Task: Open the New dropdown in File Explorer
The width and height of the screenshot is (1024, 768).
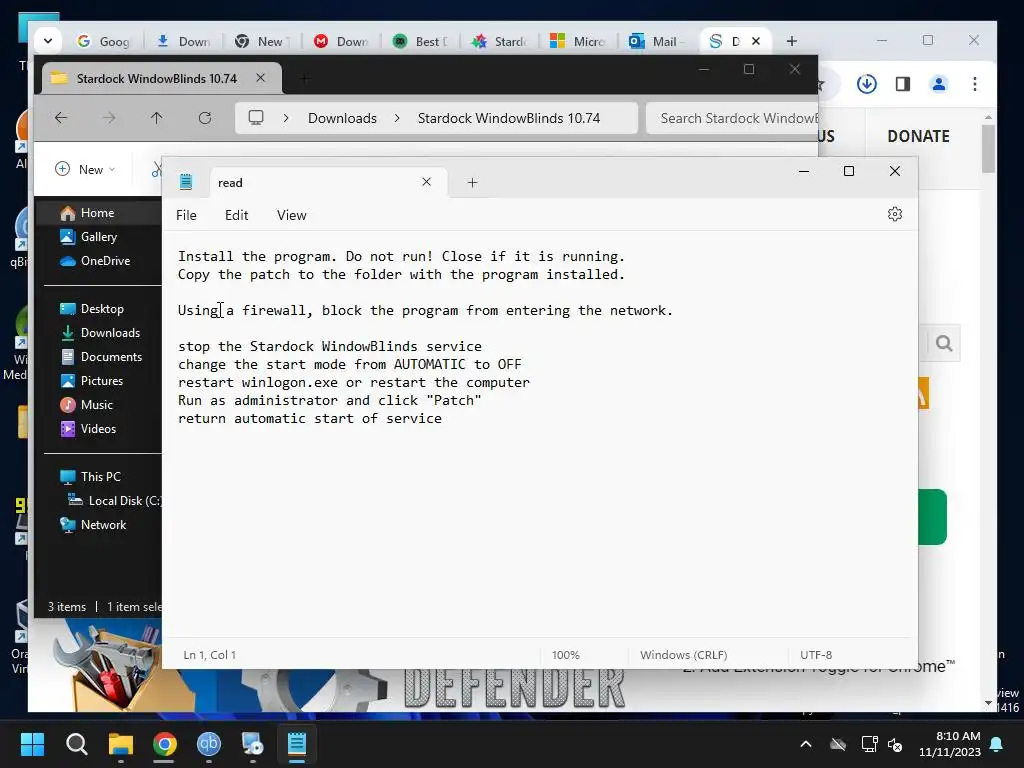Action: 86,170
